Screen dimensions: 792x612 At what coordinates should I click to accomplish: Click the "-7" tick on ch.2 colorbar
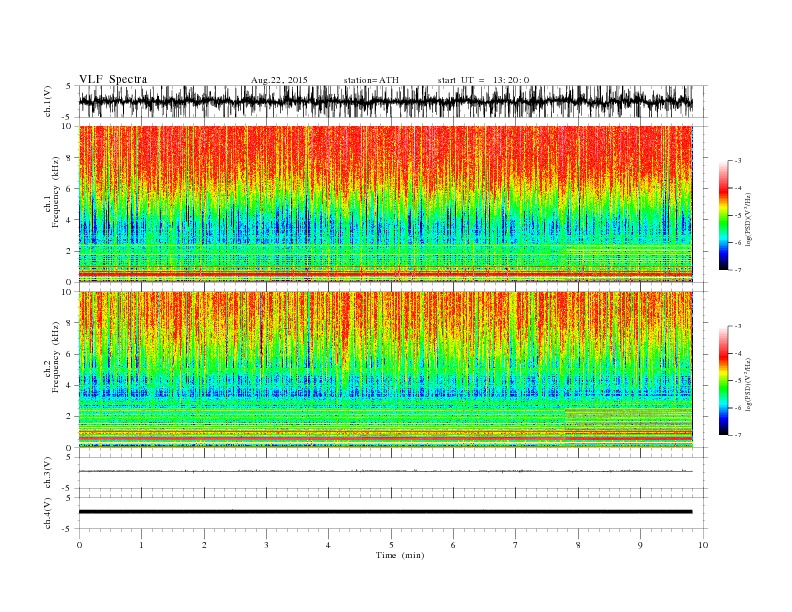click(737, 435)
